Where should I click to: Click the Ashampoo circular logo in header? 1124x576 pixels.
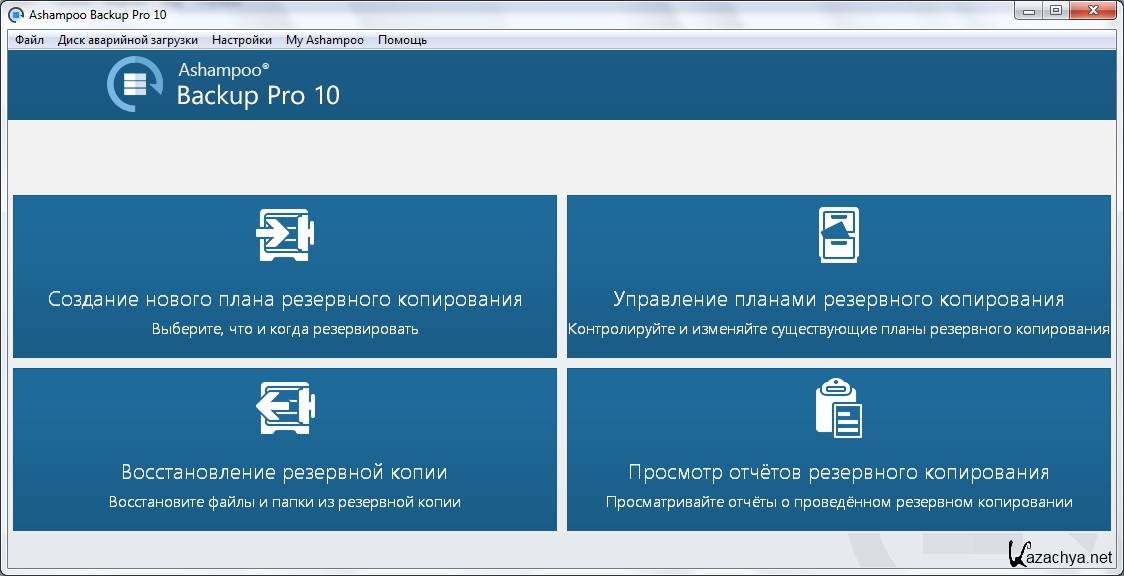tap(135, 84)
